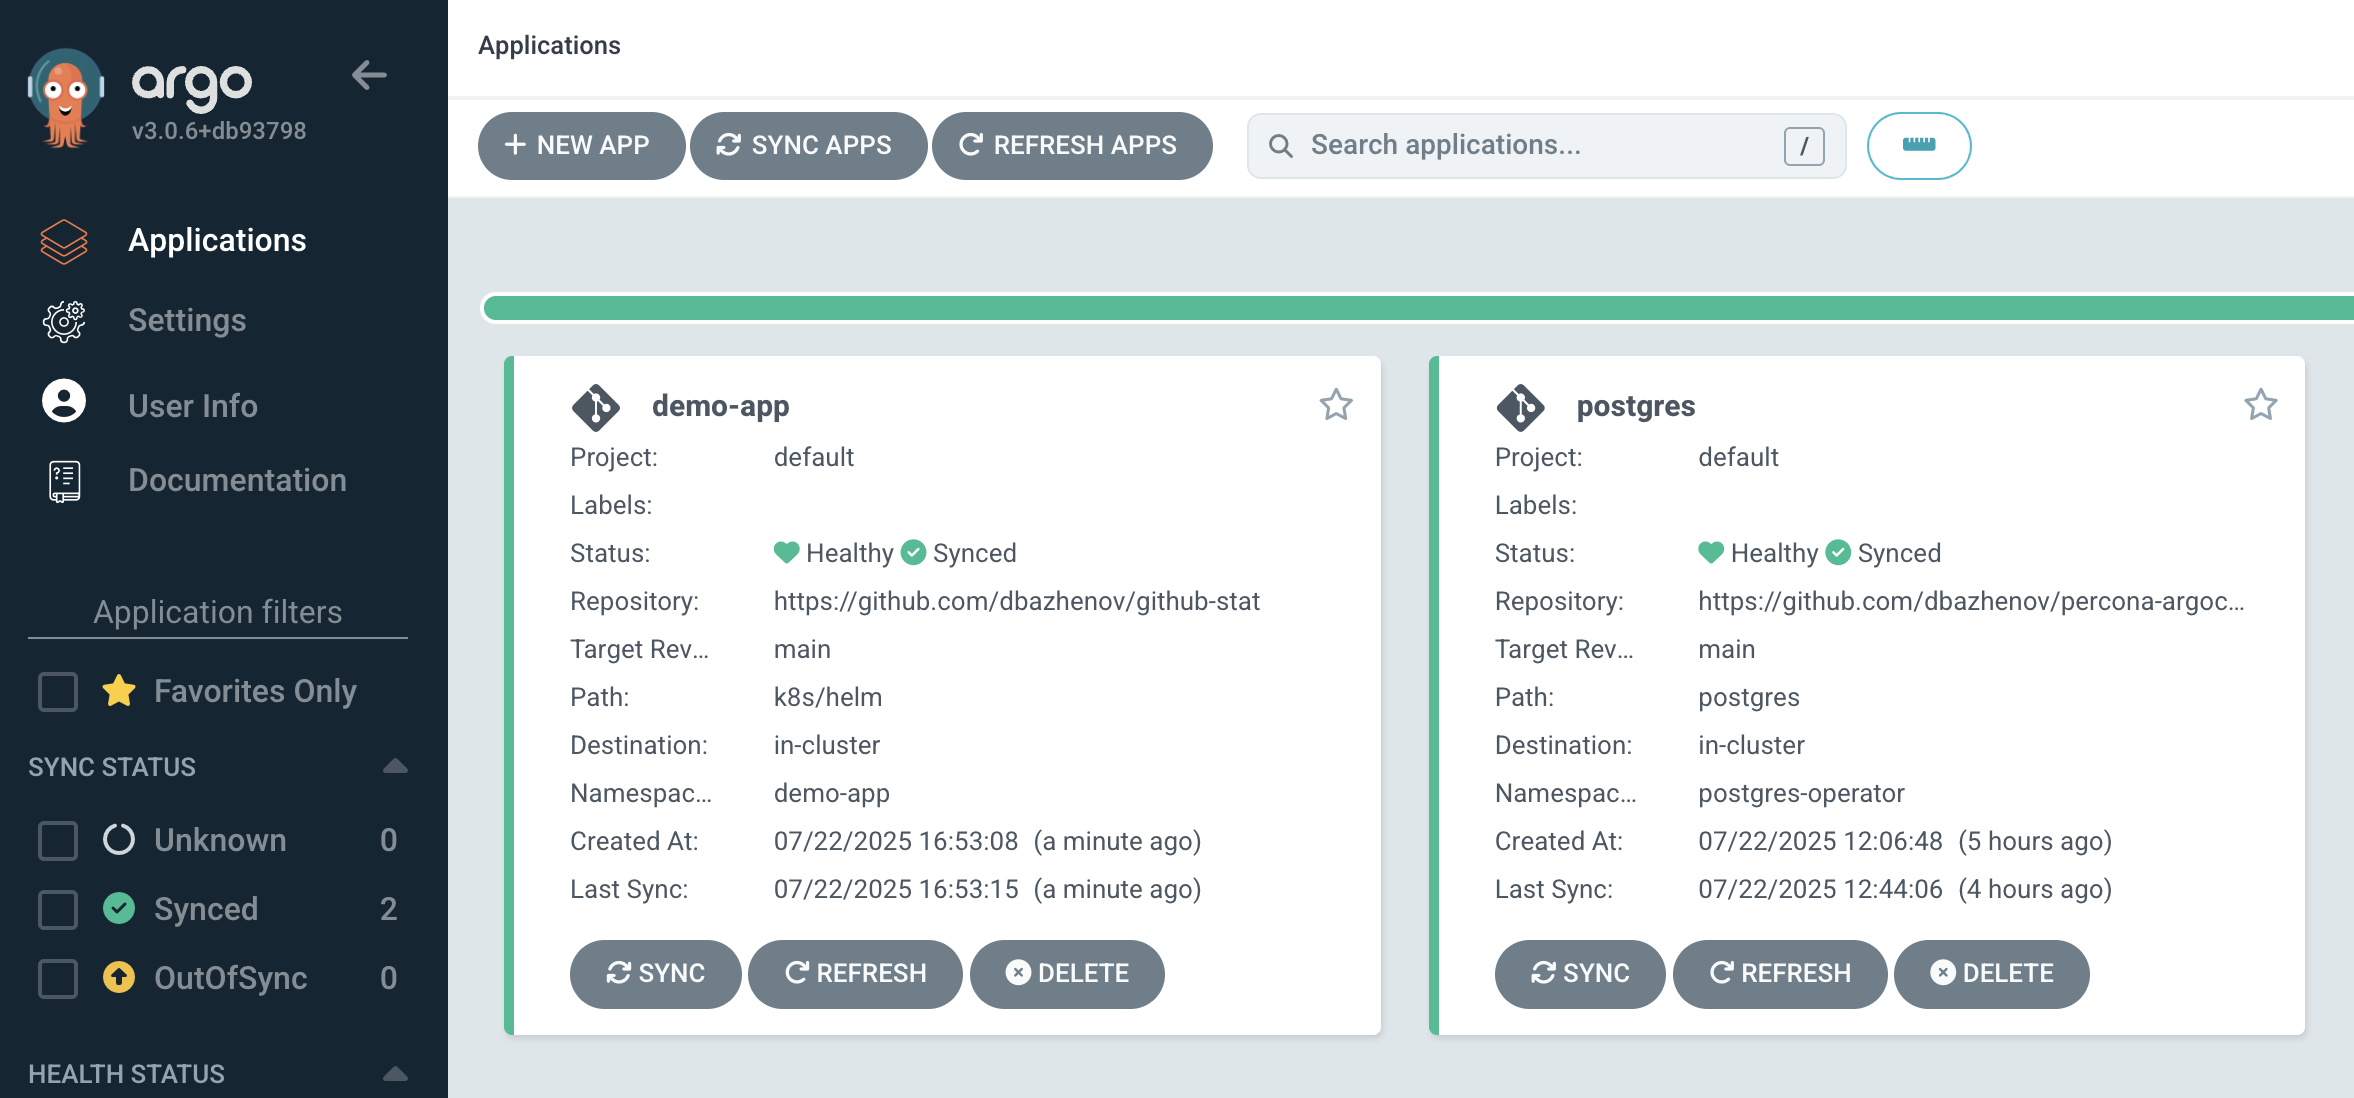
Task: Click the Unknown status circle icon
Action: coord(119,839)
